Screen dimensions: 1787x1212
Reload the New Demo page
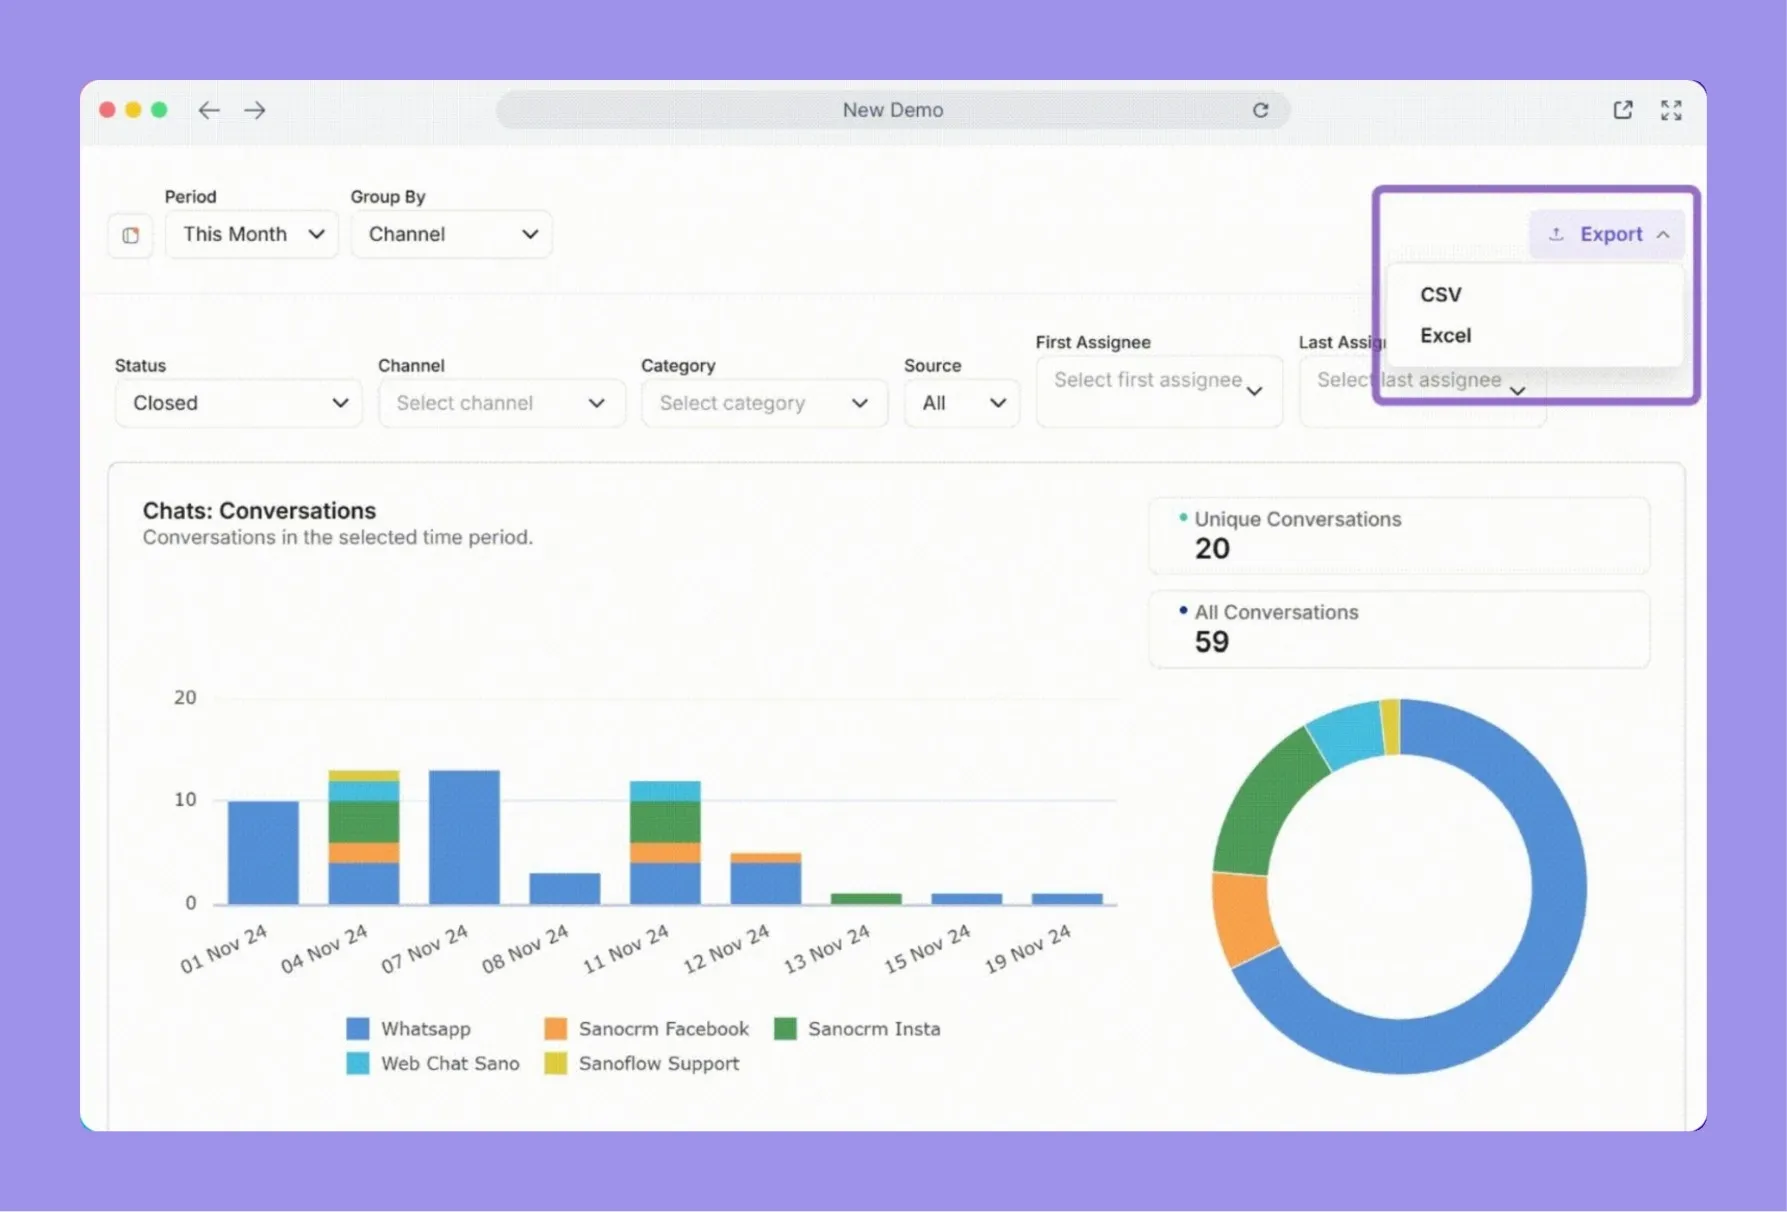pos(1260,110)
